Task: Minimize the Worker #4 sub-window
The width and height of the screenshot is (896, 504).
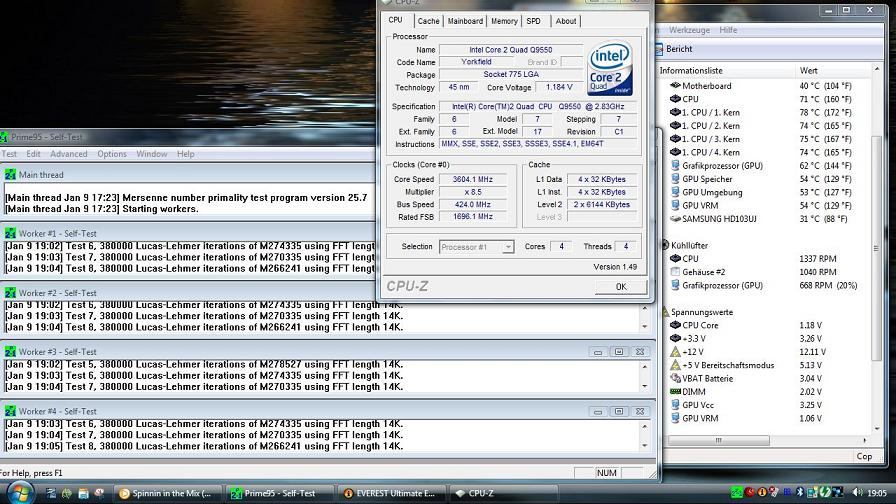Action: pyautogui.click(x=598, y=411)
